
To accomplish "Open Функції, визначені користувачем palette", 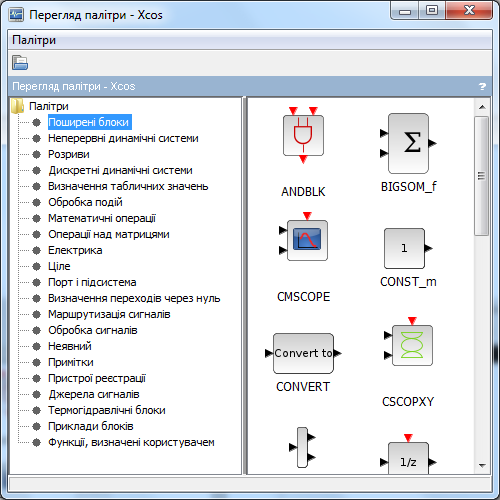I will pos(131,442).
